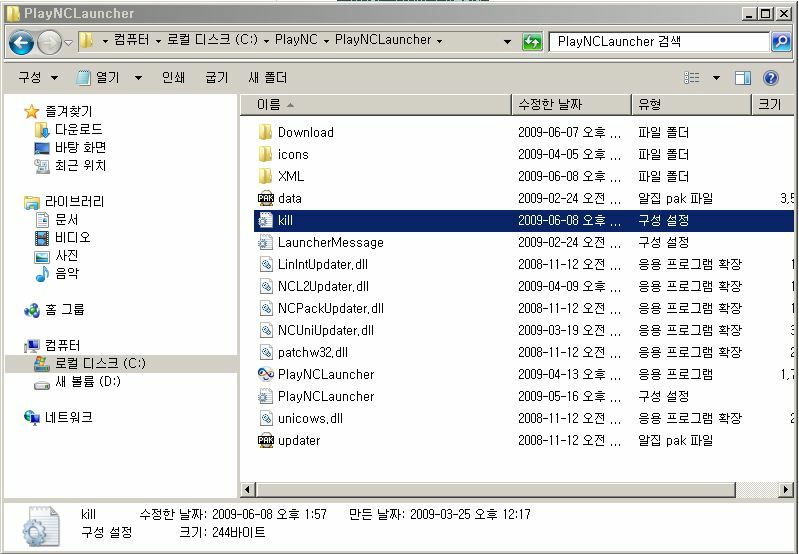Screen dimensions: 799x554
Task: Select the Download folder icon
Action: (x=265, y=133)
